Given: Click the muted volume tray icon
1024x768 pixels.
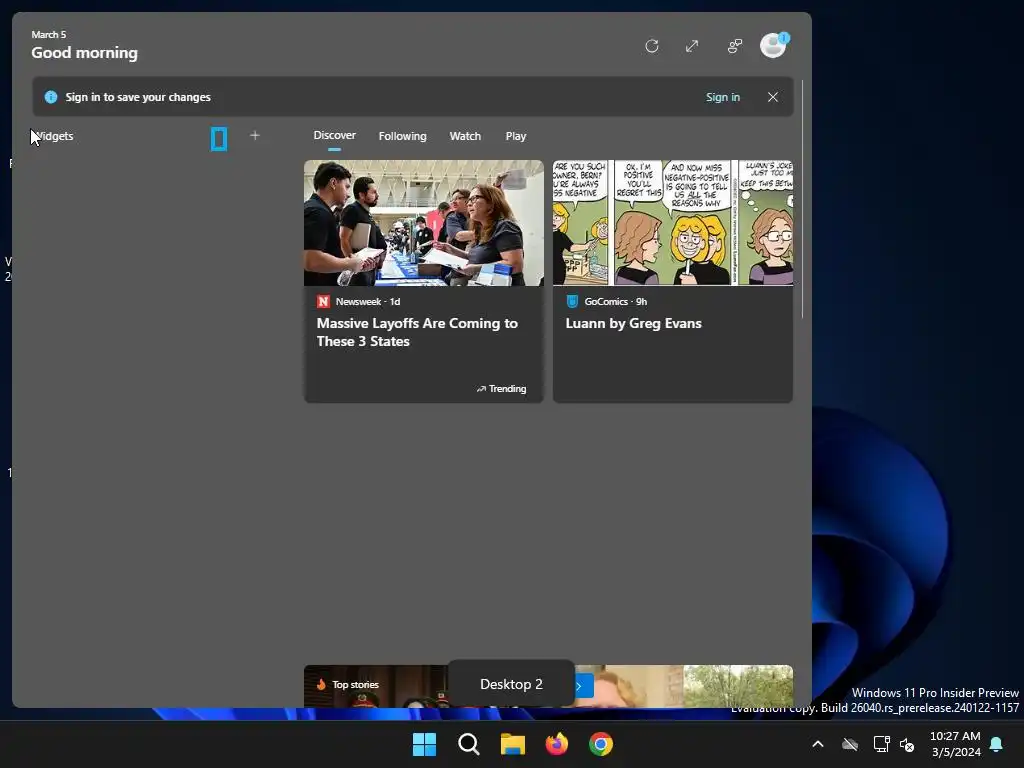Looking at the screenshot, I should 906,744.
